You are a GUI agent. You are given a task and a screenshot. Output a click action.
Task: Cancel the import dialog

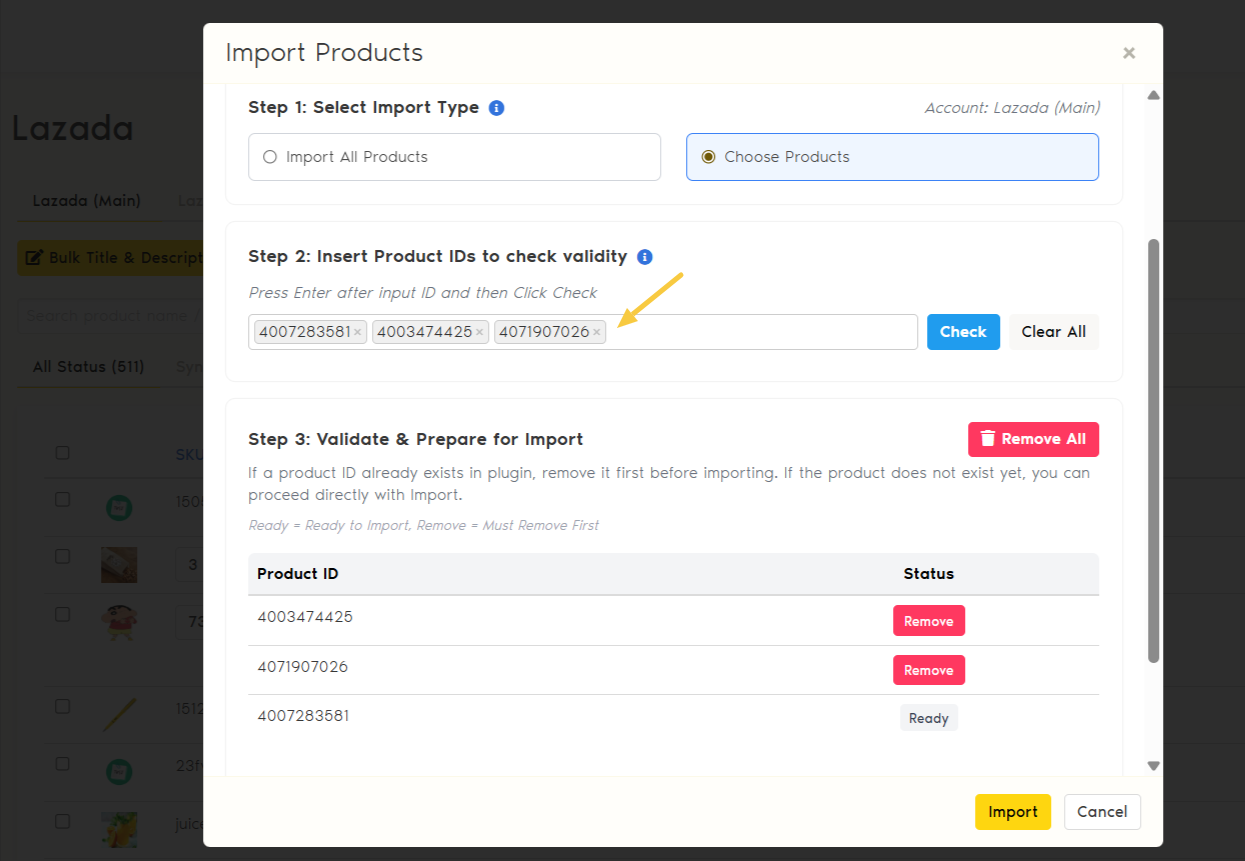[x=1102, y=812]
